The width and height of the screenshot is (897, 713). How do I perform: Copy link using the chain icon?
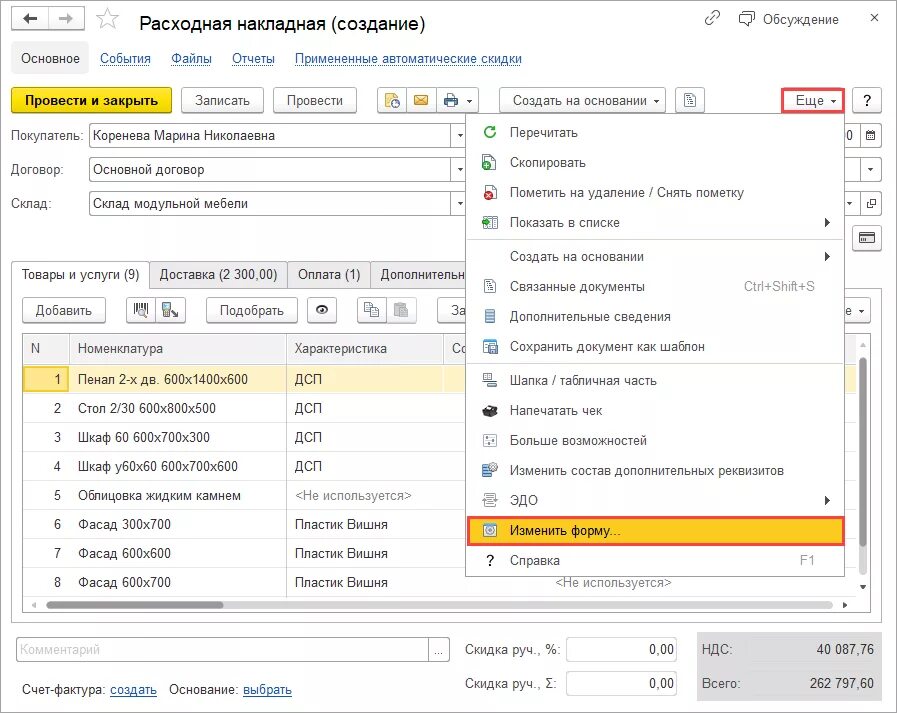(x=712, y=19)
